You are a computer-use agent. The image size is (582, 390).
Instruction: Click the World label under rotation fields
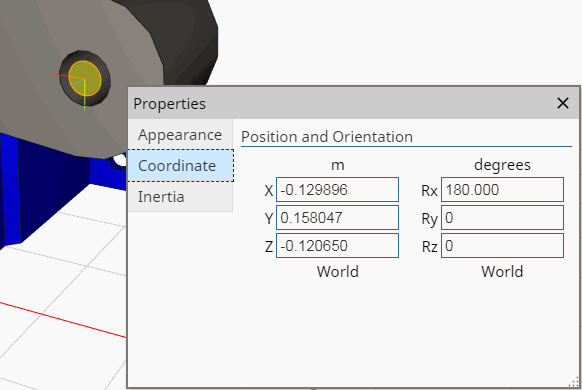pyautogui.click(x=502, y=272)
